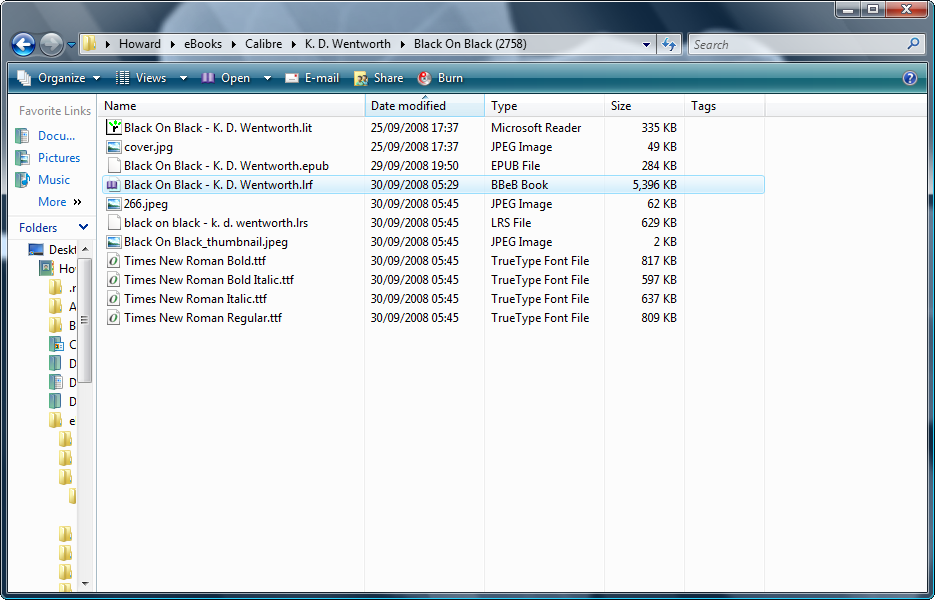The height and width of the screenshot is (600, 935).
Task: Click 5,396 KB size cell
Action: [654, 185]
